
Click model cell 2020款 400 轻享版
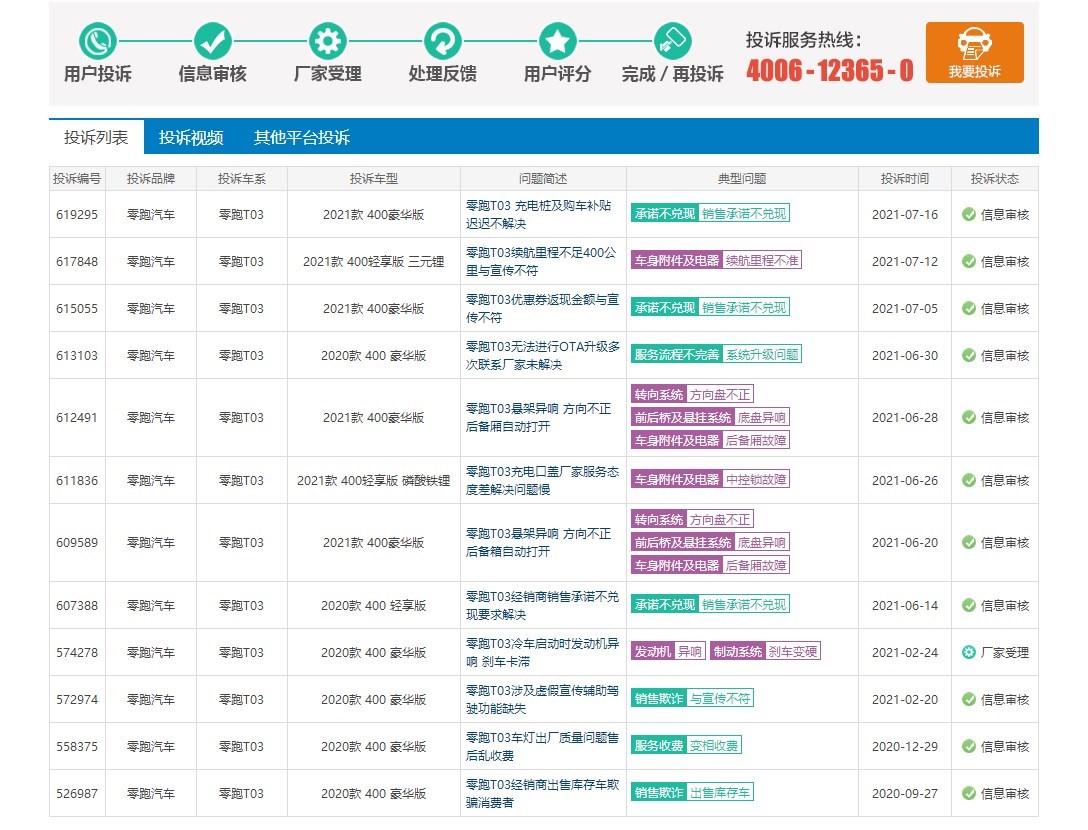pos(373,605)
